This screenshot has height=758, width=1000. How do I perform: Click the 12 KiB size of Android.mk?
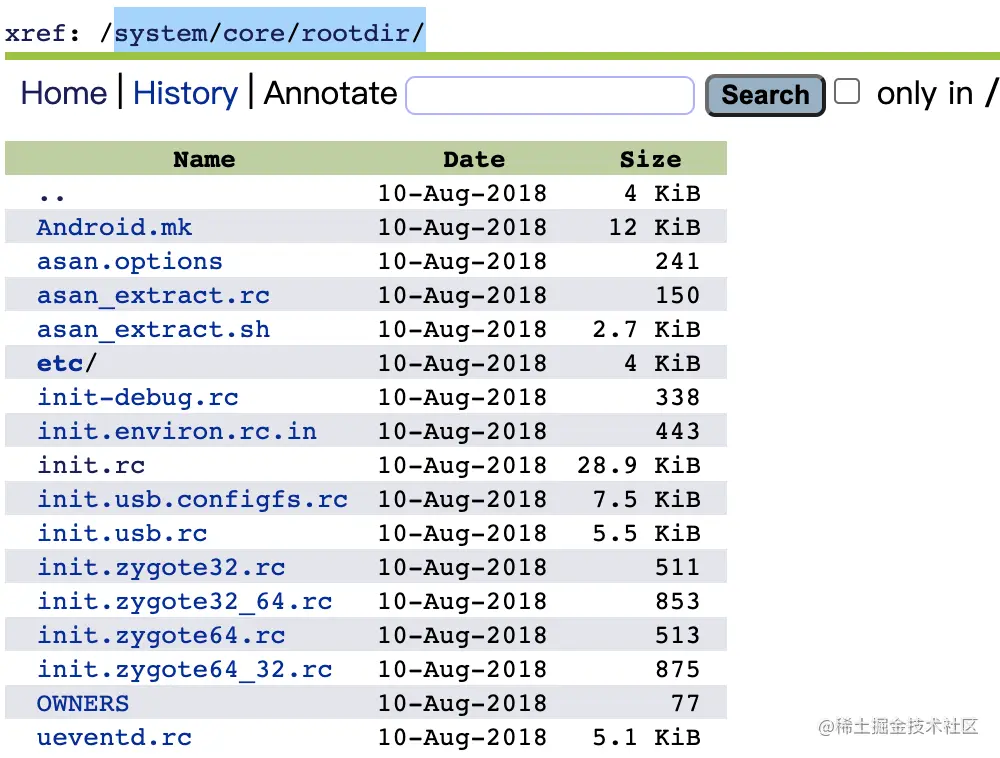655,228
